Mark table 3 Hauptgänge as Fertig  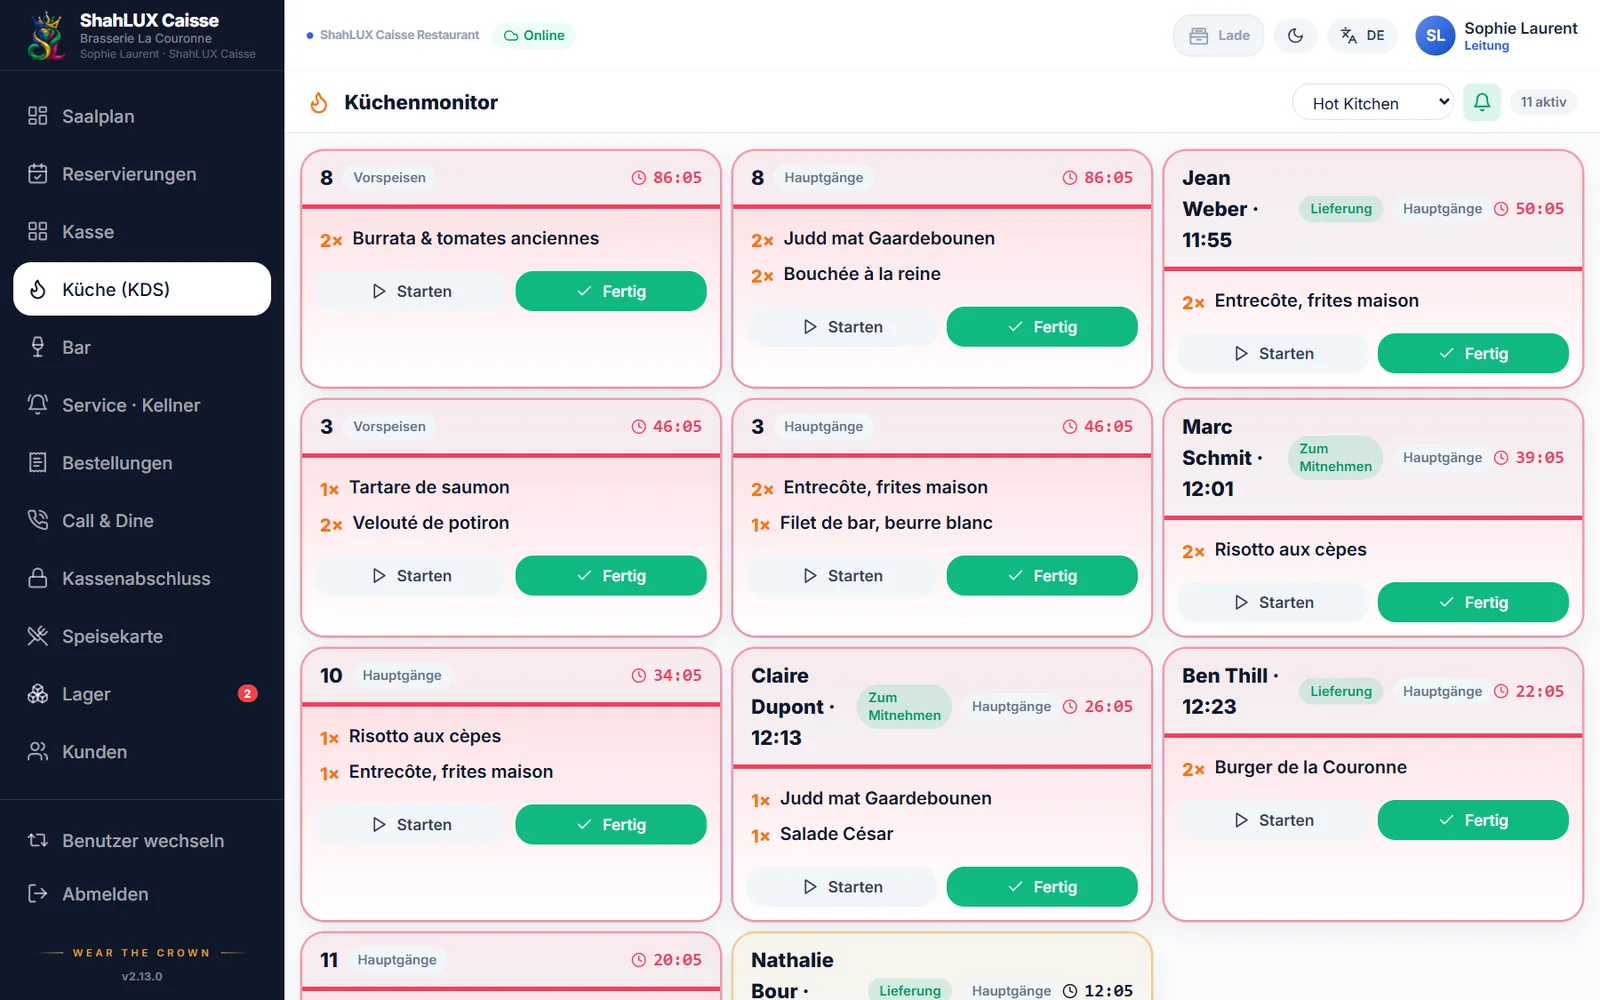coord(1042,576)
